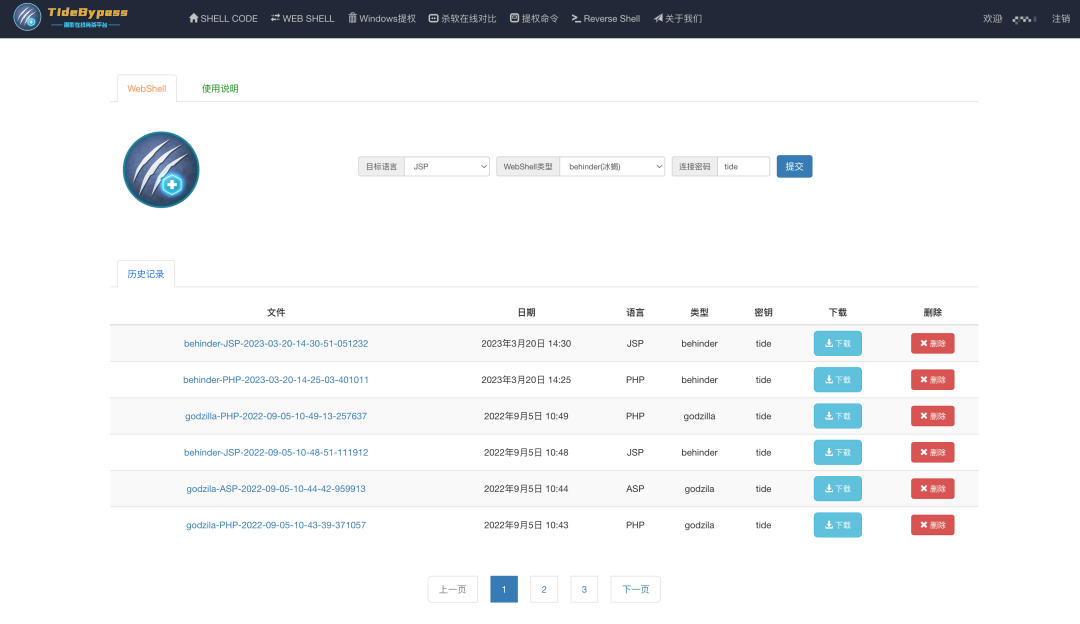Delete the behinder-JSP-2023-03-20 record

(933, 344)
